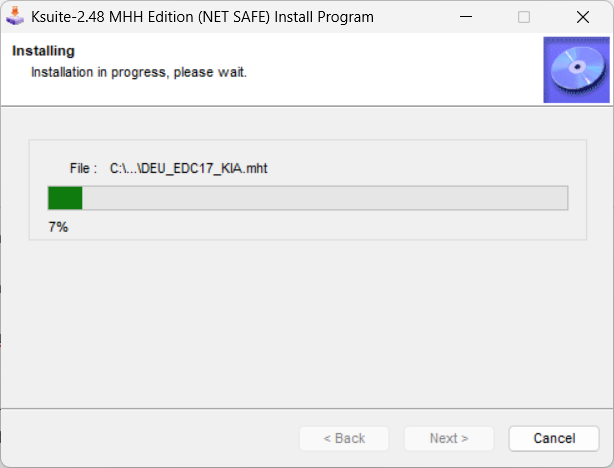
Task: Click blank white header area beside the disc icon
Action: click(400, 70)
